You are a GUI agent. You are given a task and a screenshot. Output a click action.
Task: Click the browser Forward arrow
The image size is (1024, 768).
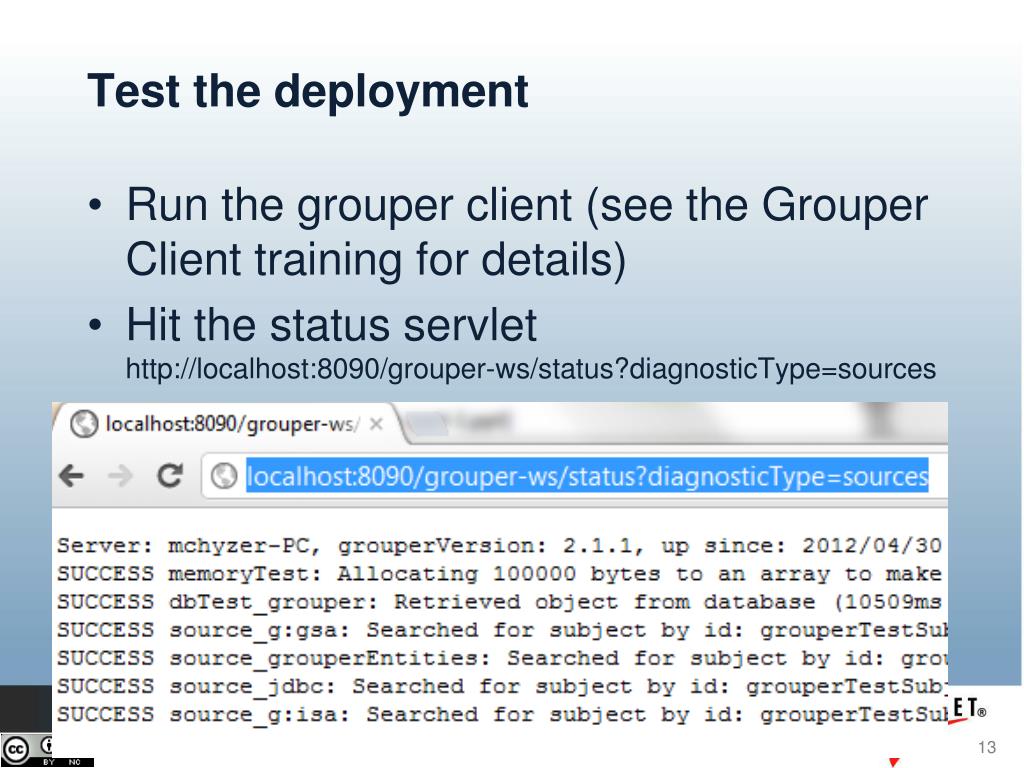pyautogui.click(x=120, y=475)
